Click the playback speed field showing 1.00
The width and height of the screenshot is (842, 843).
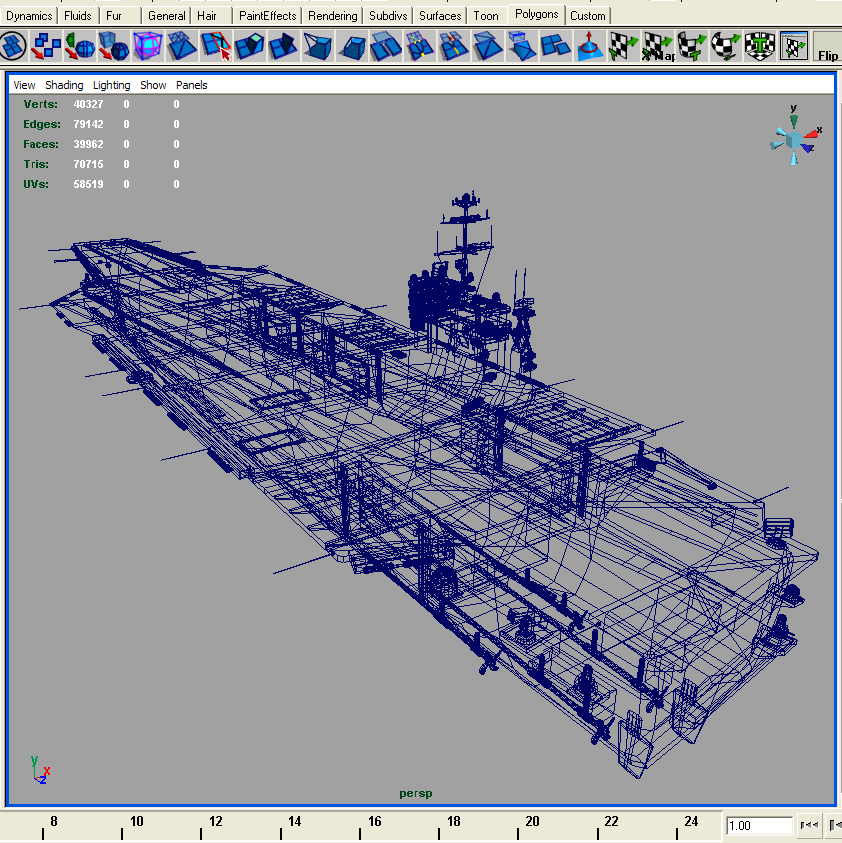coord(758,826)
